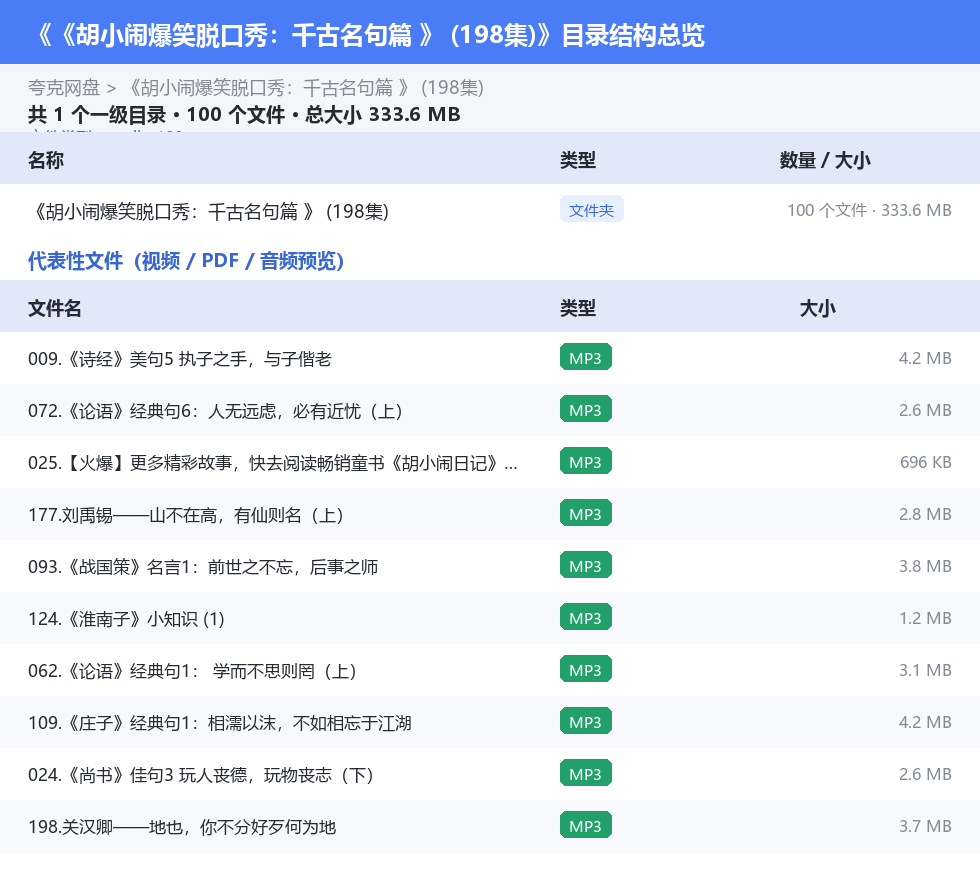The width and height of the screenshot is (980, 884).
Task: Open folder row 《胡小闹爆笑脱口秀：千古名句篇 》(198集)
Action: pos(210,211)
